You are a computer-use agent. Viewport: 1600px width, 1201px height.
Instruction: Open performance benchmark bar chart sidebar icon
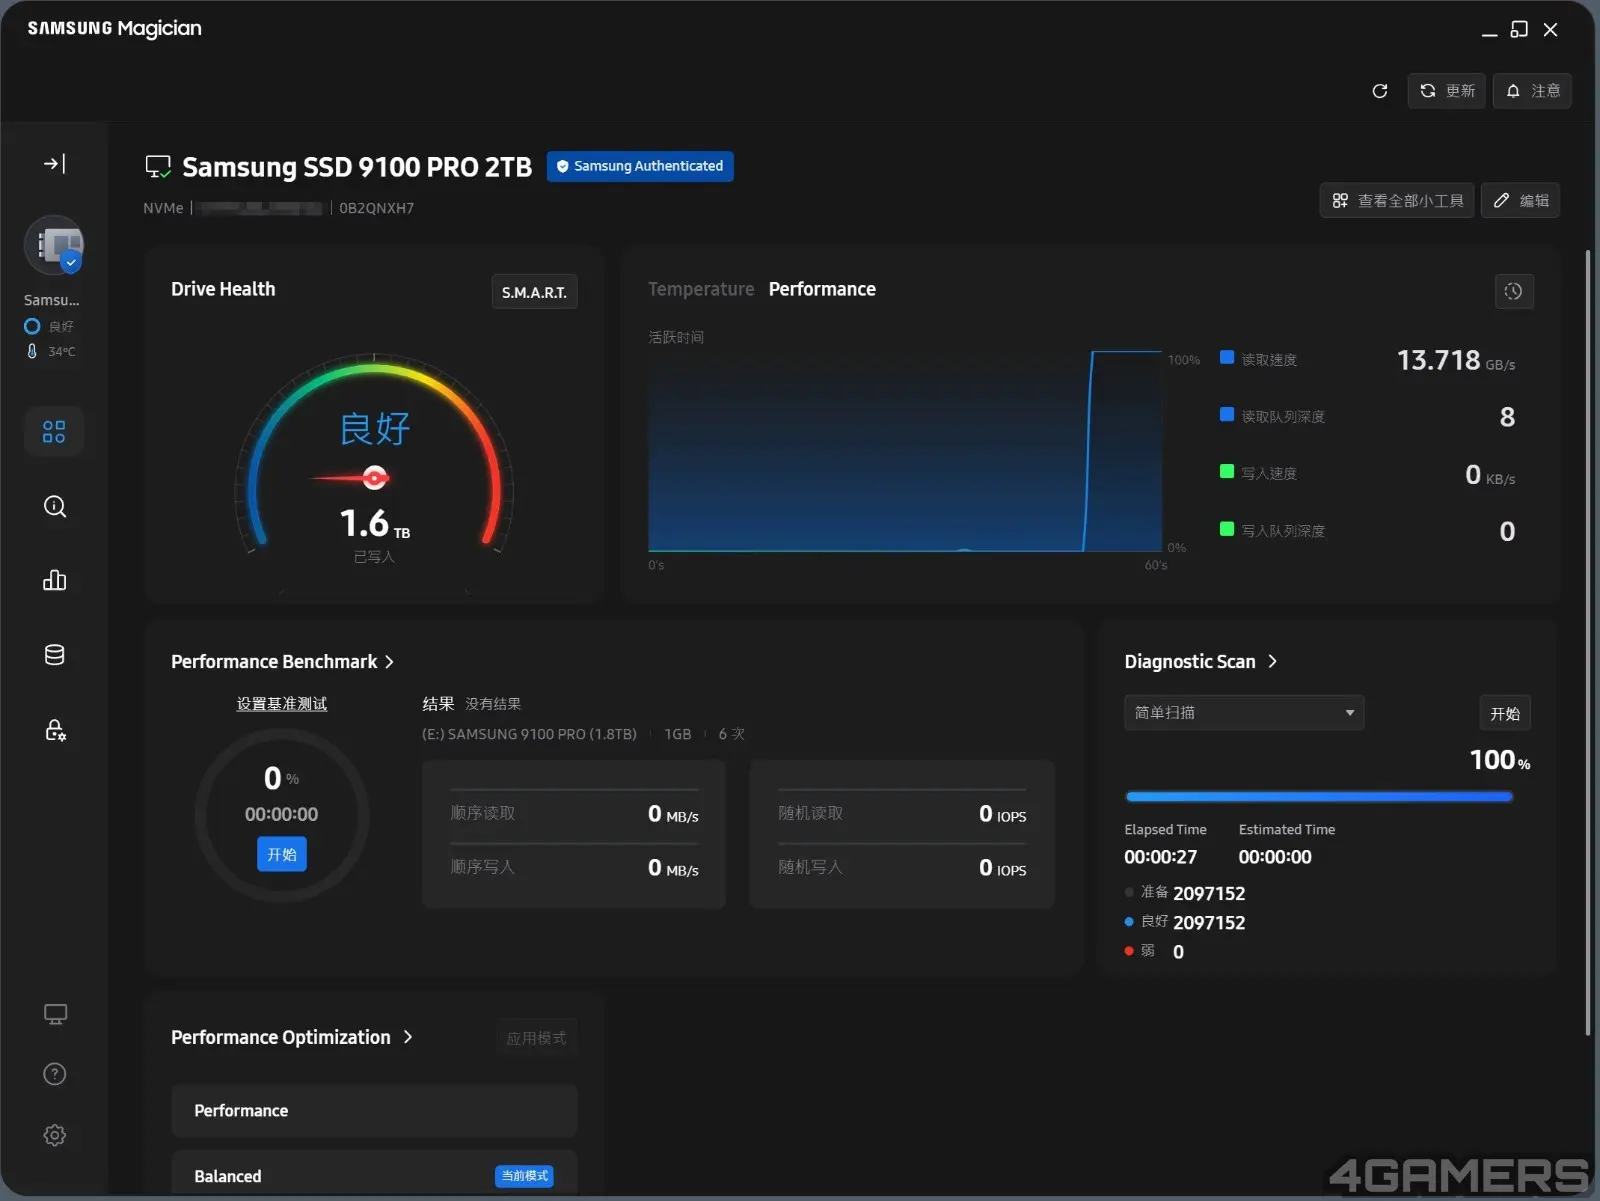tap(54, 580)
